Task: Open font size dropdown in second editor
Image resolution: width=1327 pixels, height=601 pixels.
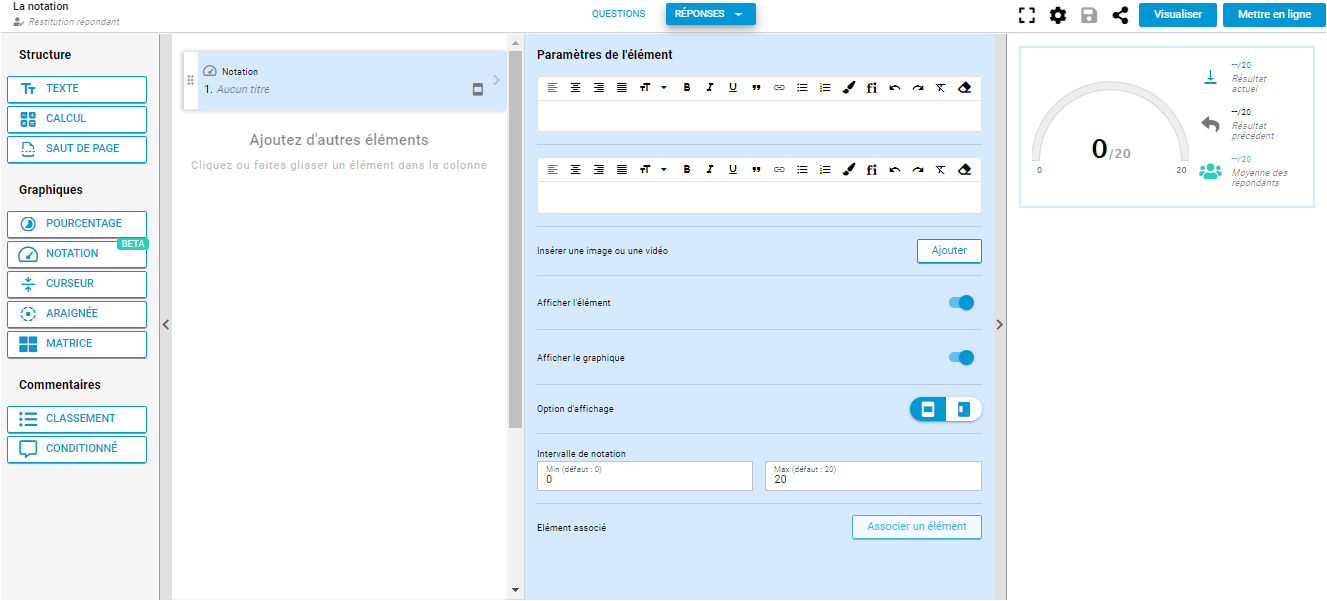Action: click(x=652, y=170)
